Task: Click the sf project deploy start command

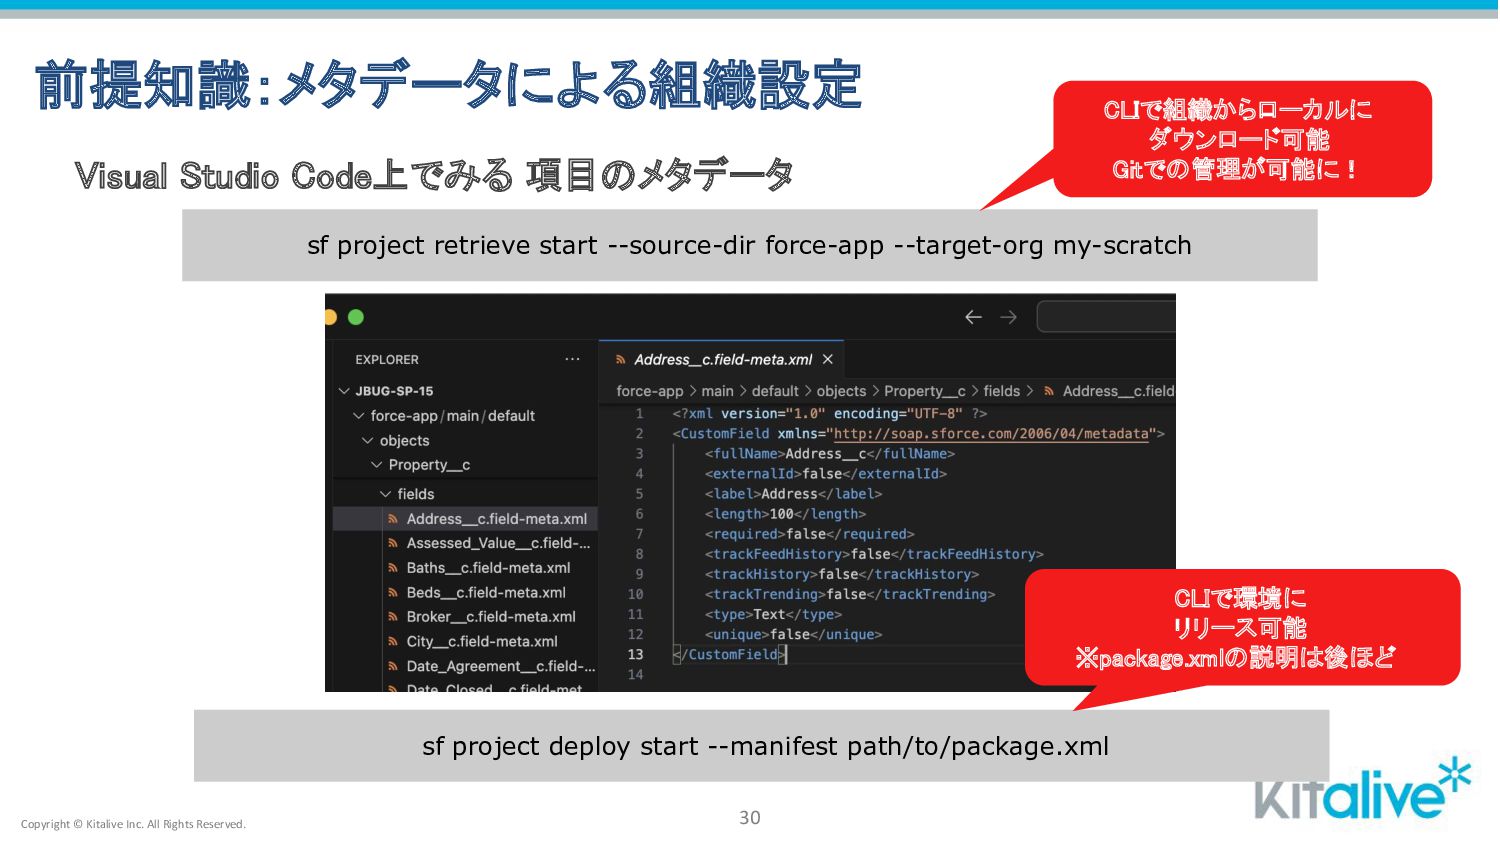Action: [765, 746]
